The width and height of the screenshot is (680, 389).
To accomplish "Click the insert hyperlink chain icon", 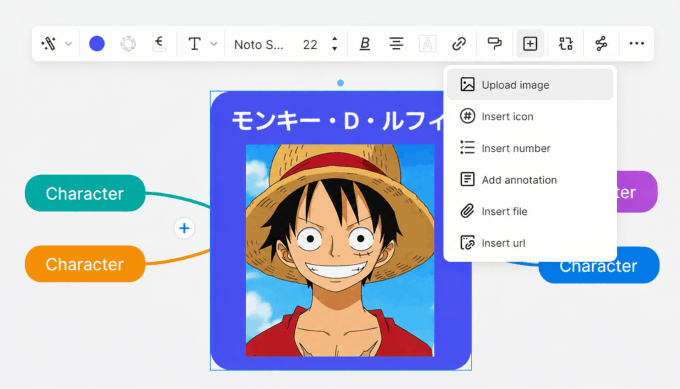I will tap(458, 43).
